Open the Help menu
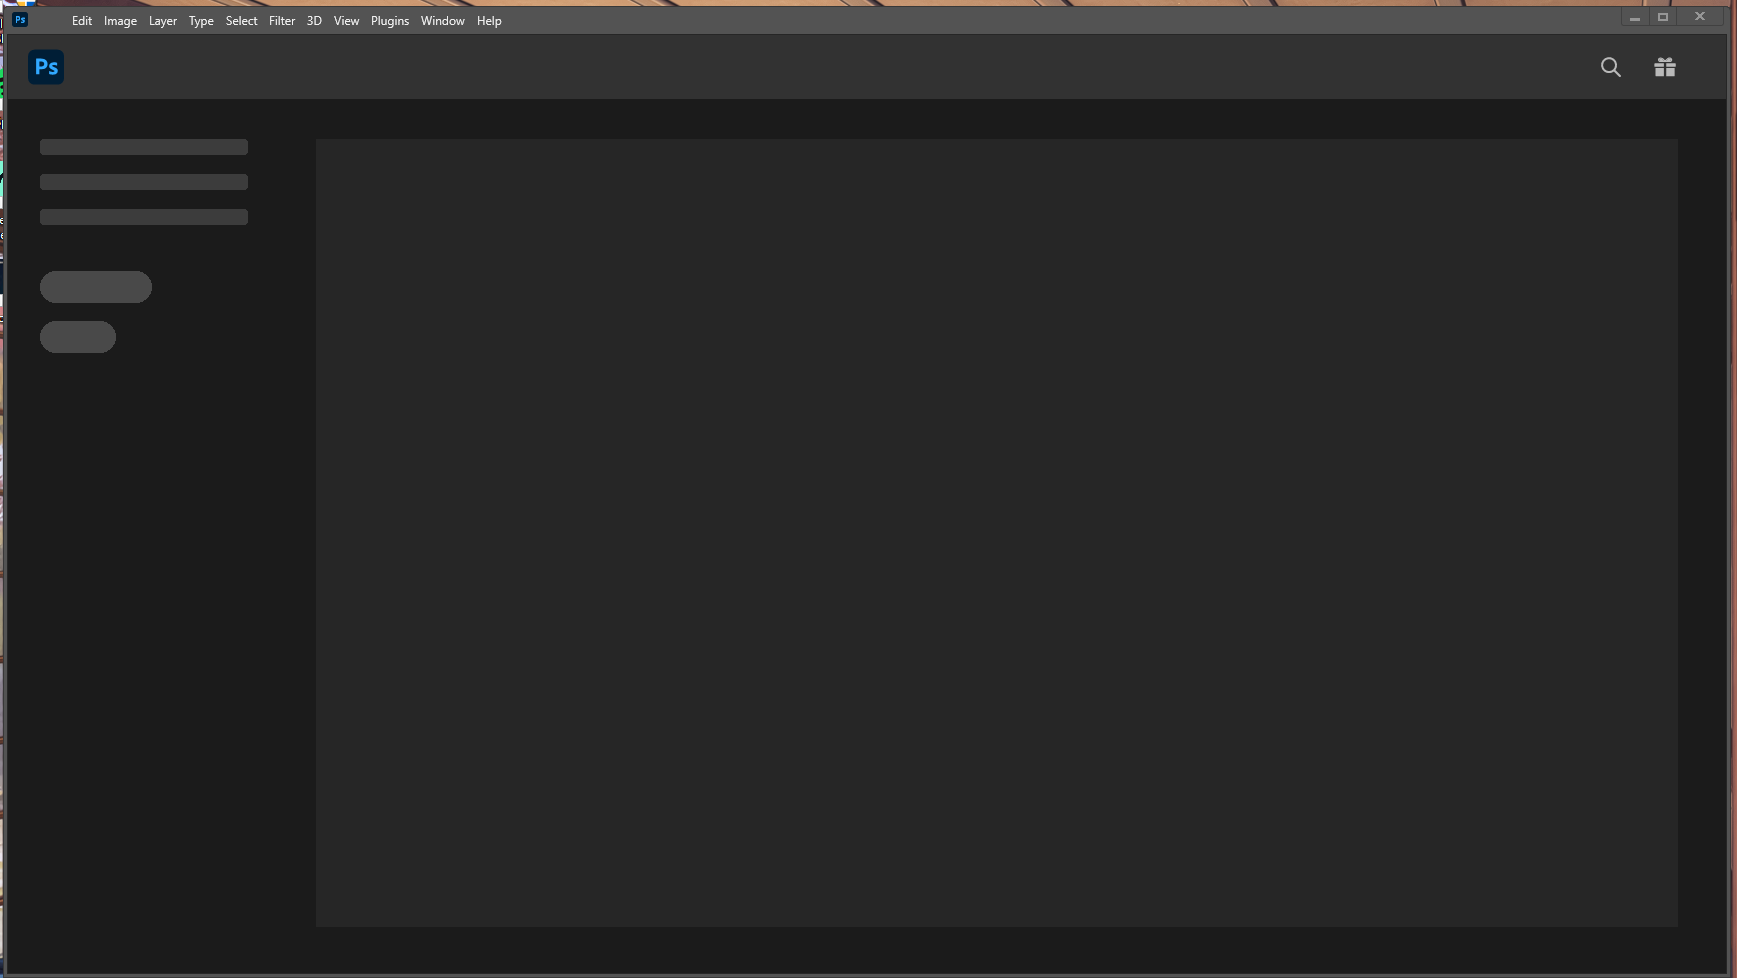This screenshot has height=978, width=1737. tap(488, 20)
